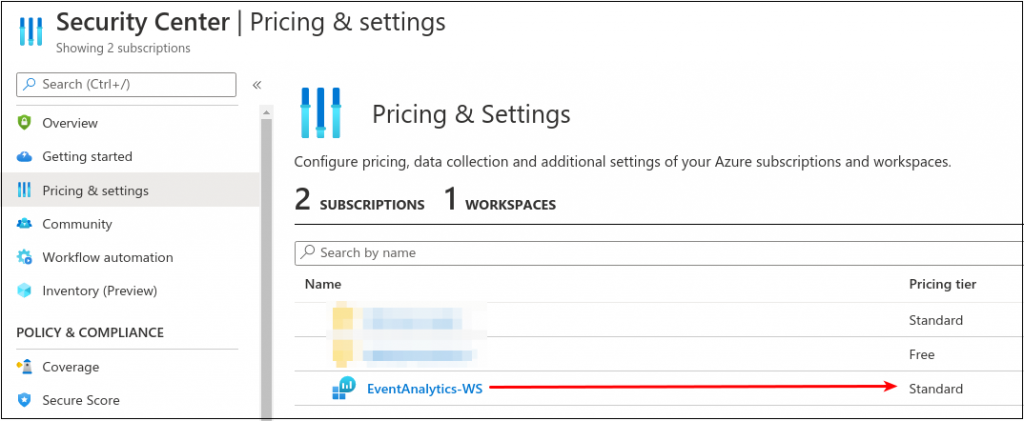The image size is (1024, 421).
Task: Click the Getting started cloud icon
Action: coord(25,157)
